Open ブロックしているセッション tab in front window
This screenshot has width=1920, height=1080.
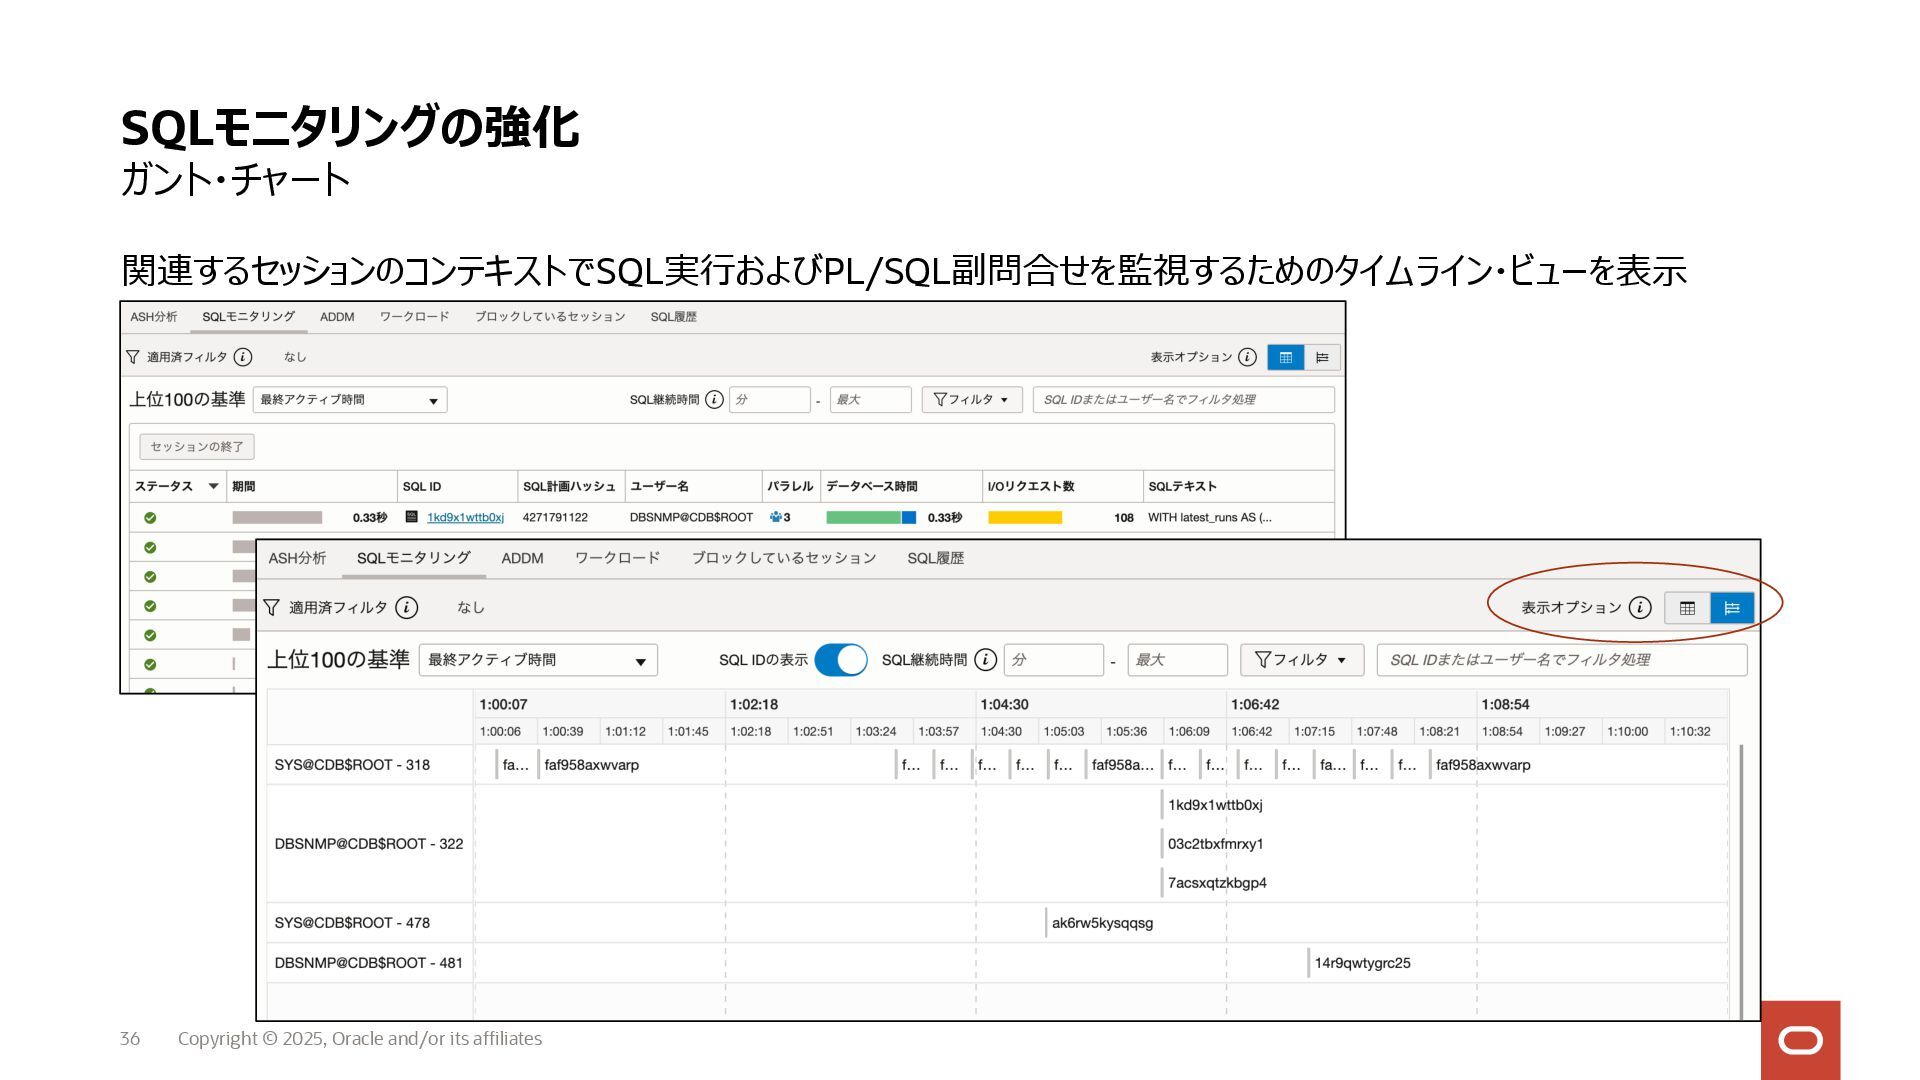(x=784, y=558)
